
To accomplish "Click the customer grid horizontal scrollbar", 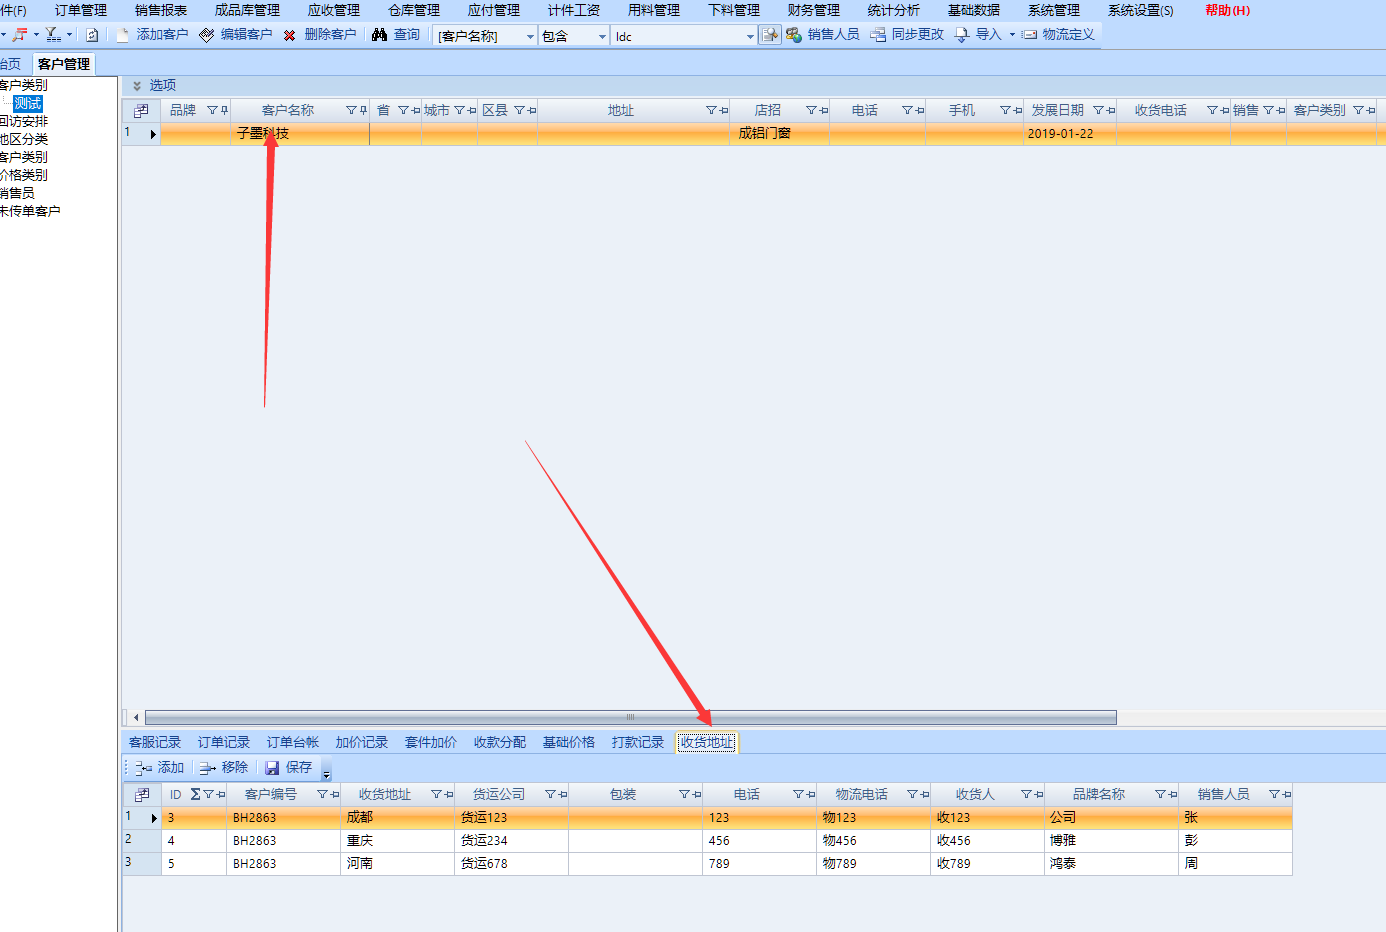I will point(630,717).
